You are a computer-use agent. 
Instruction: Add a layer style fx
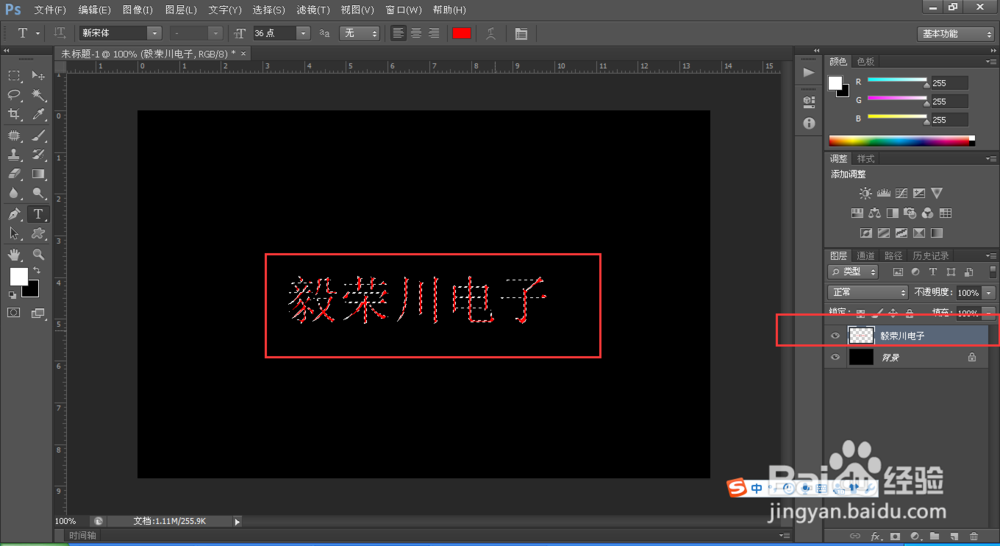(x=876, y=536)
